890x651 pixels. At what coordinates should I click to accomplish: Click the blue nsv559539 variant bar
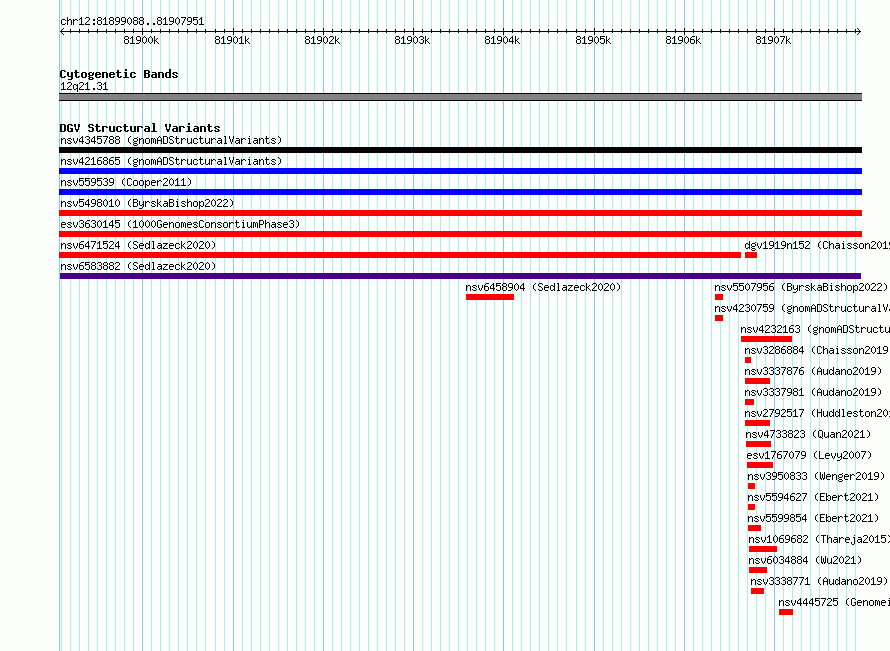pos(460,192)
